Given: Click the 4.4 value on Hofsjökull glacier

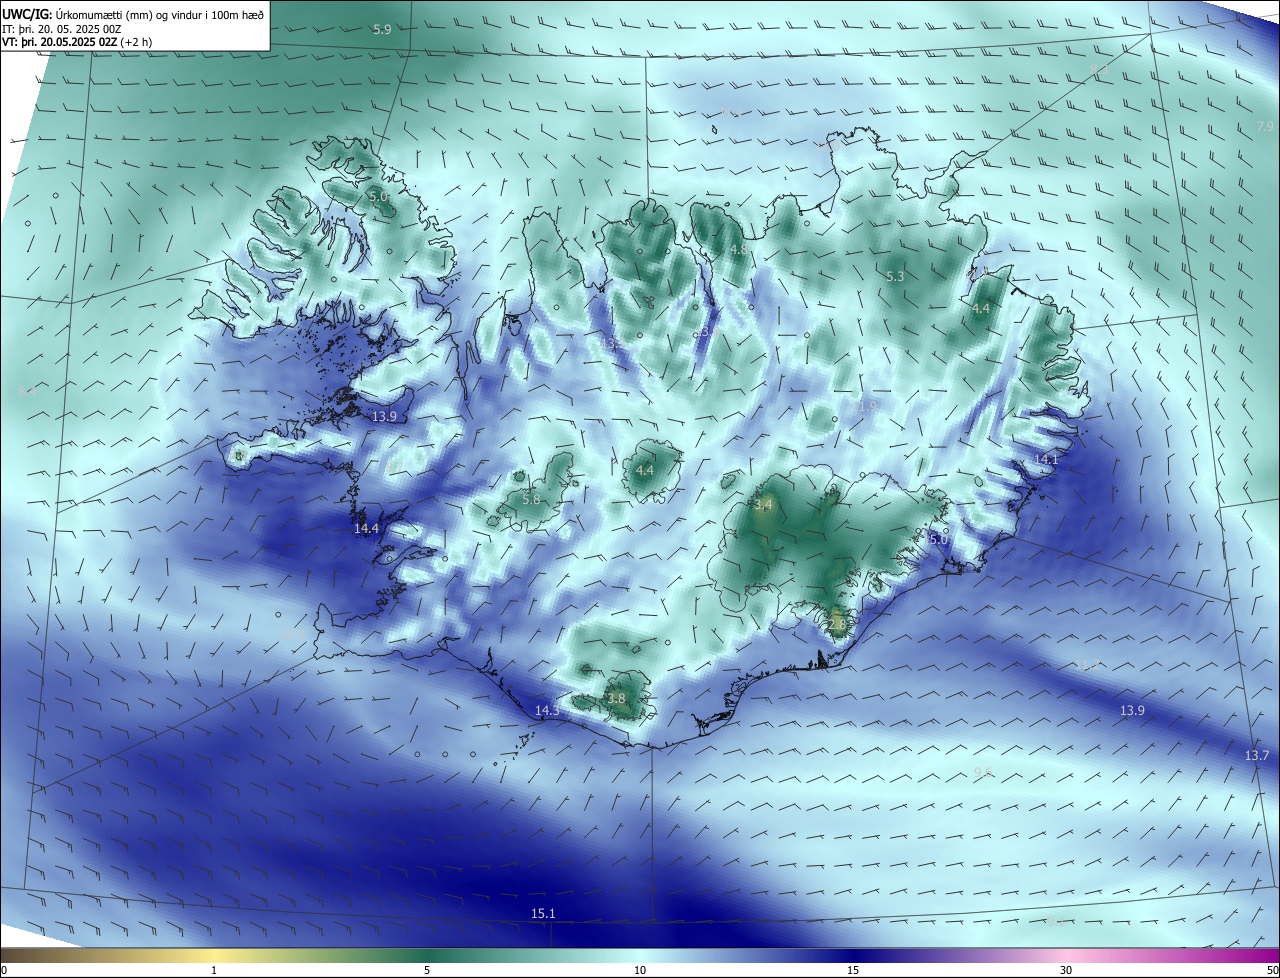Looking at the screenshot, I should tap(645, 470).
